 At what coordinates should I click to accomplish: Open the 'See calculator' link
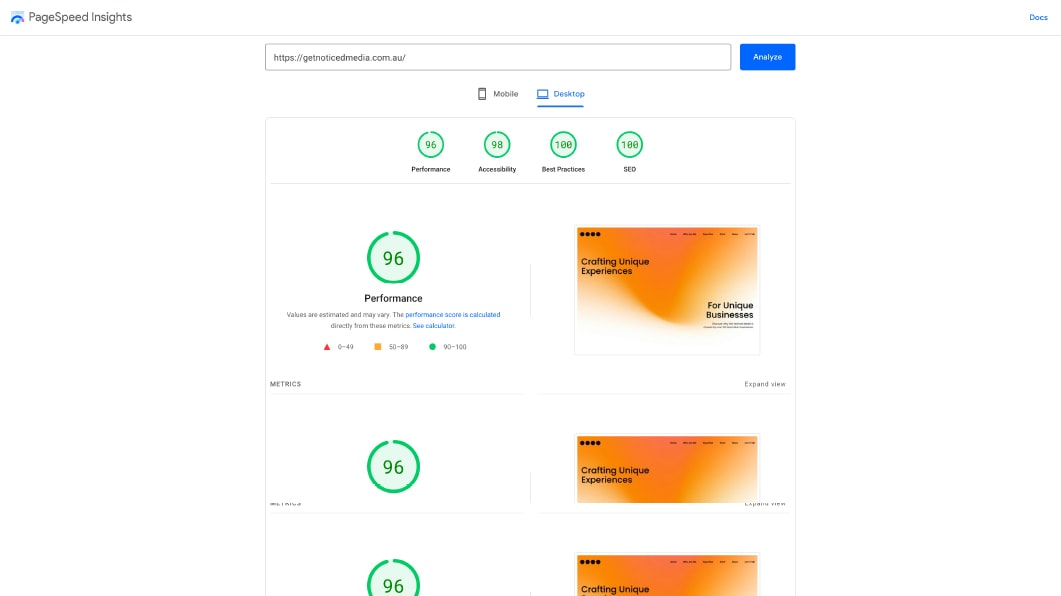[433, 325]
